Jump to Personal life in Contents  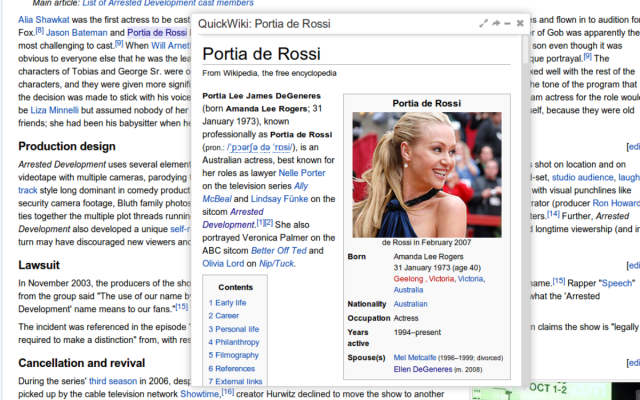pyautogui.click(x=233, y=329)
